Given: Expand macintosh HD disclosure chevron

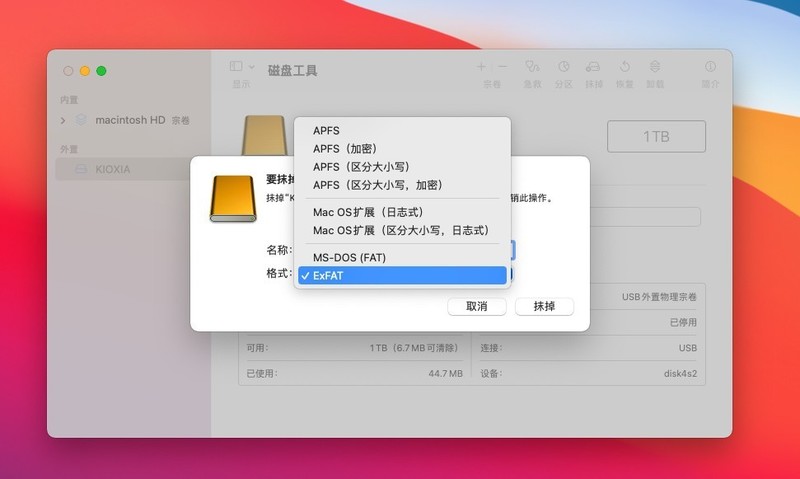Looking at the screenshot, I should click(x=63, y=120).
